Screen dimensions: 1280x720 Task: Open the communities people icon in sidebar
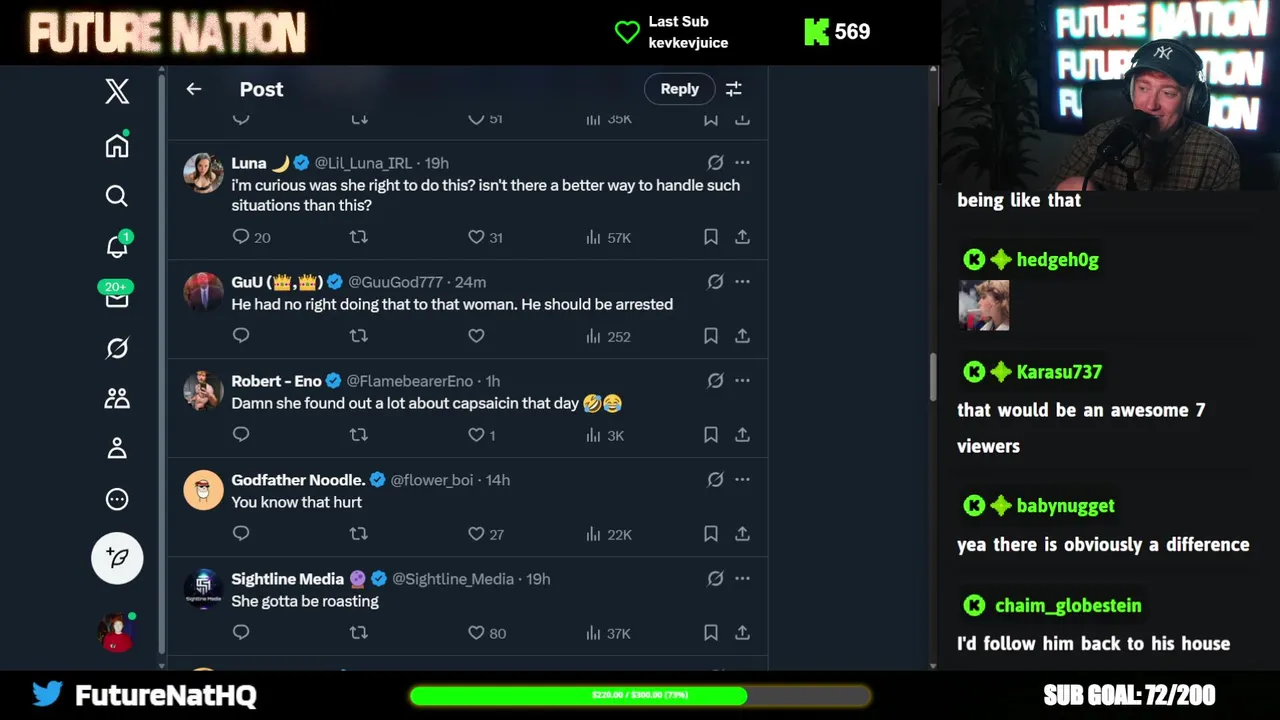coord(117,398)
